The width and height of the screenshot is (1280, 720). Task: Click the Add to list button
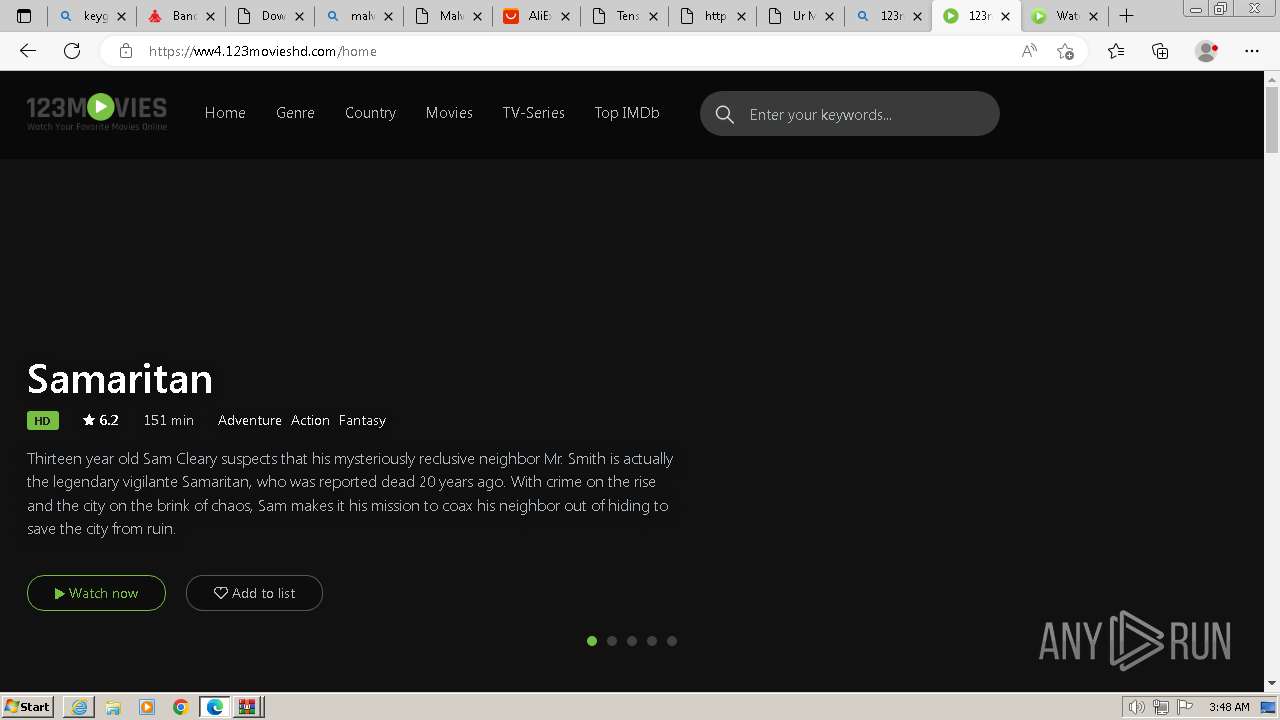tap(254, 593)
